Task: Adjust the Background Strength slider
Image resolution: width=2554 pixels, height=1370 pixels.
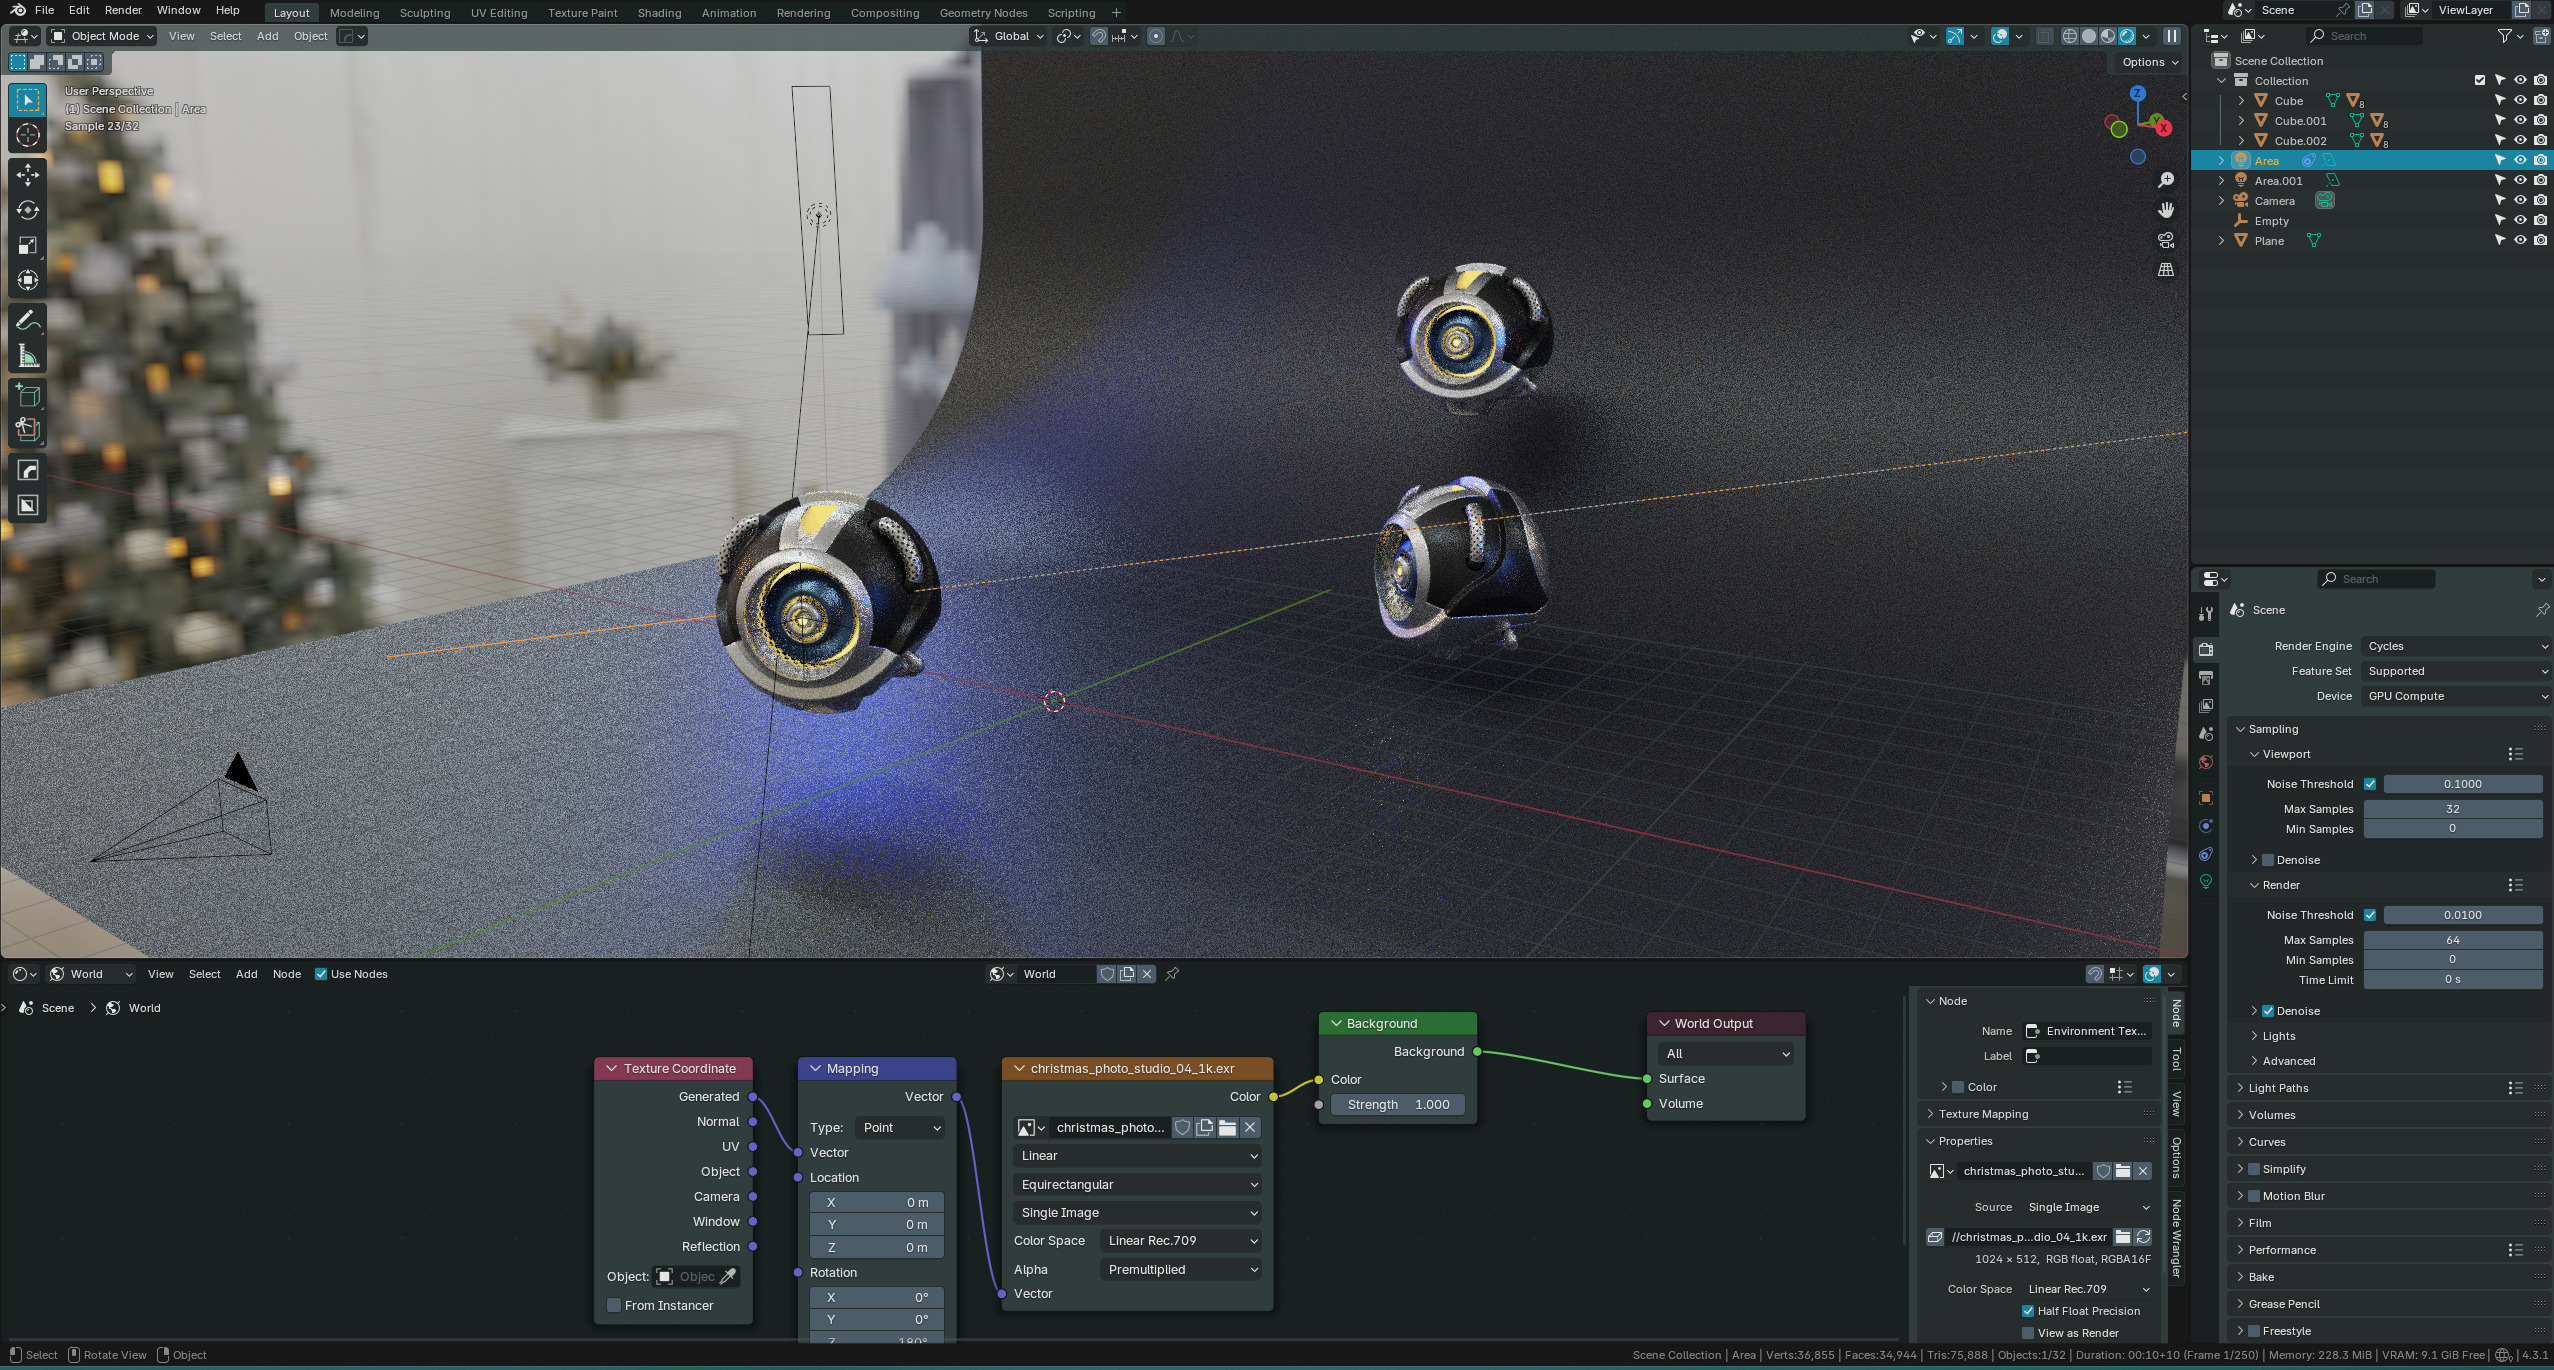Action: [x=1397, y=1104]
